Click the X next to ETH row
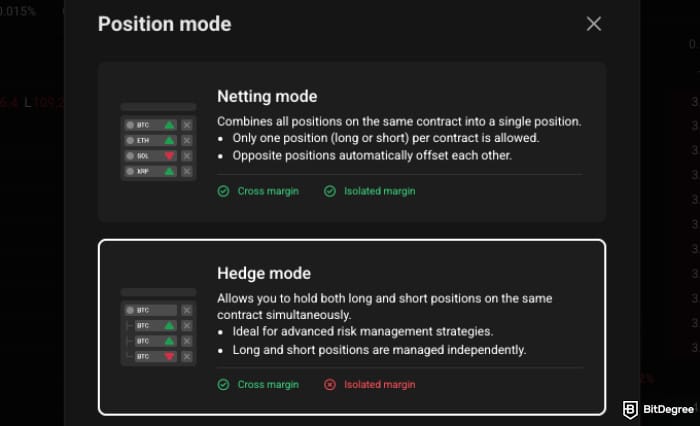The width and height of the screenshot is (700, 426). [x=187, y=140]
